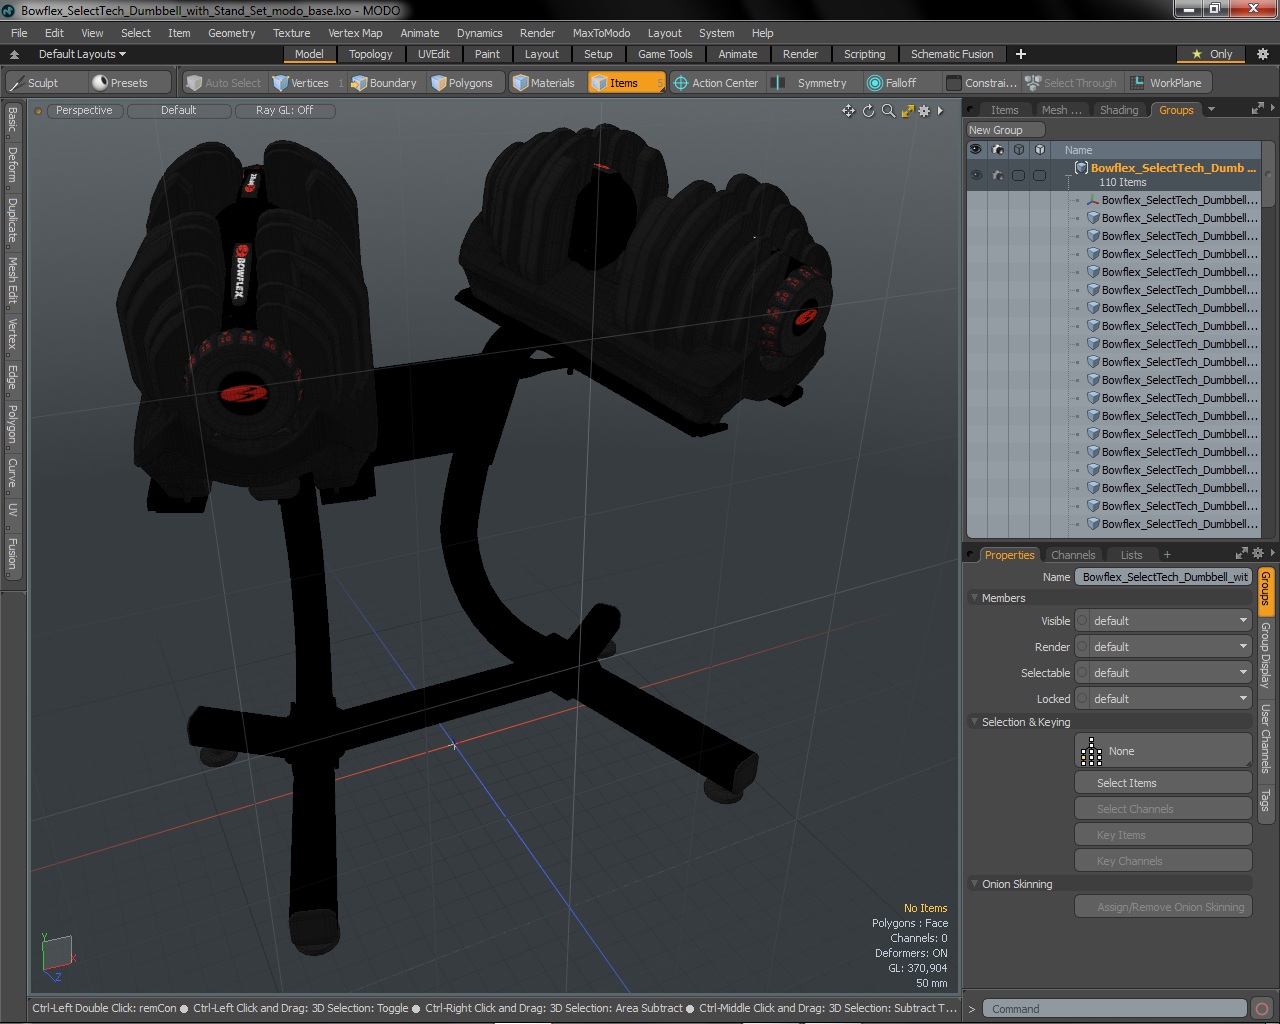
Task: Click the viewport zoom magnifier icon
Action: 888,111
